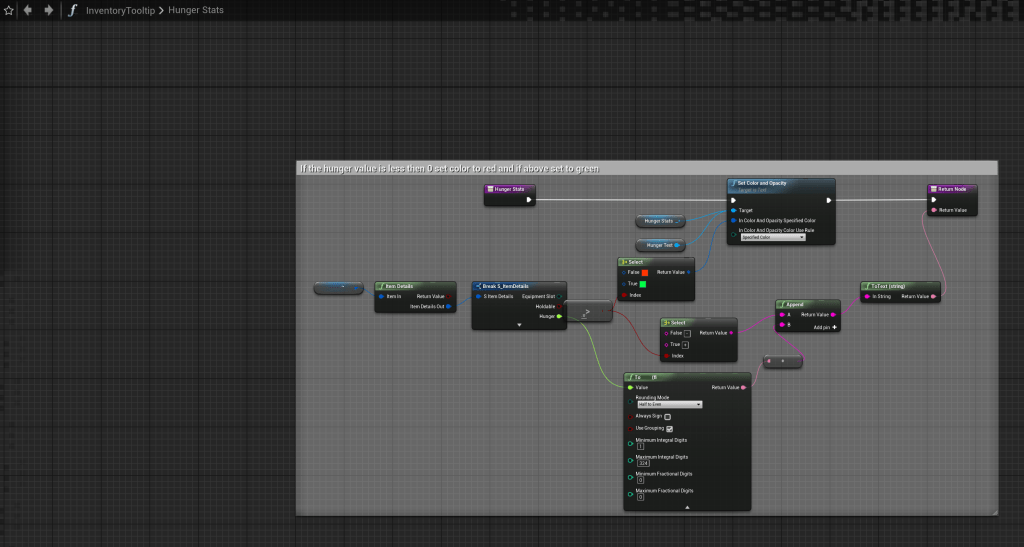
Task: Select the Item Details function node title
Action: [x=401, y=286]
